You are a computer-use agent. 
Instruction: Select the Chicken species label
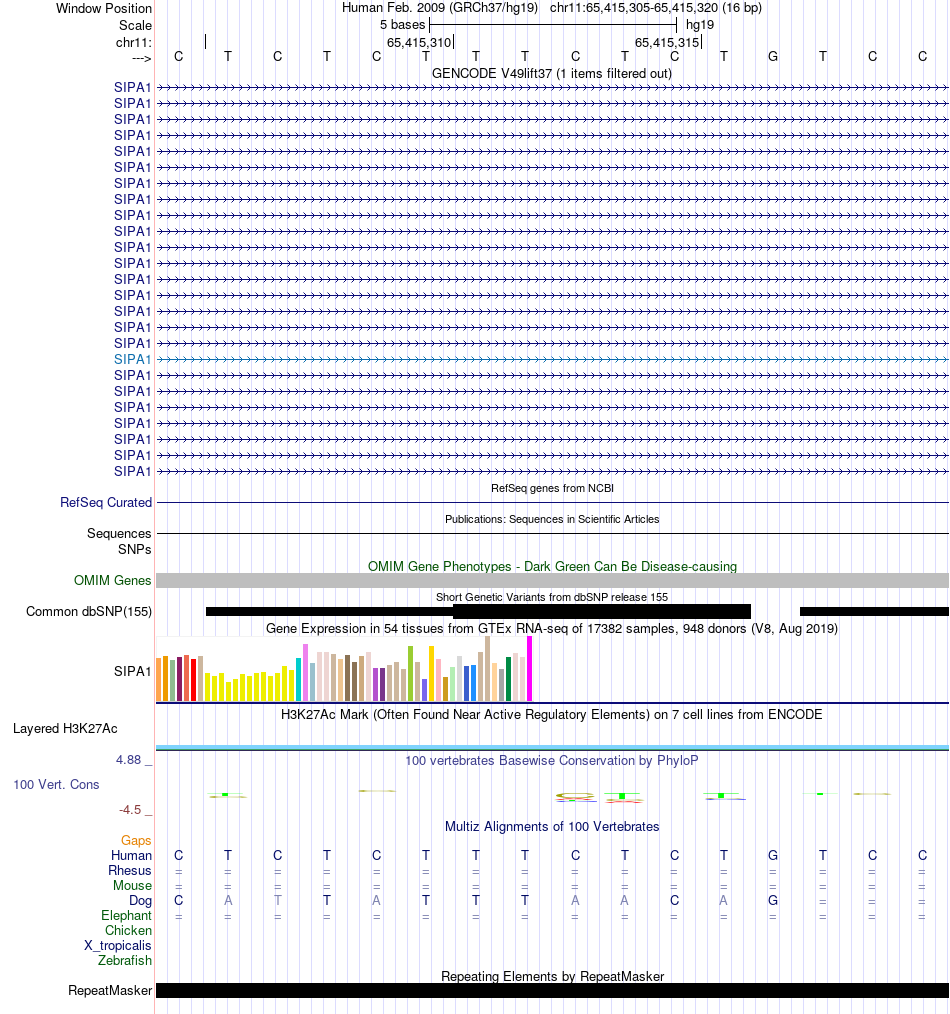click(x=129, y=931)
